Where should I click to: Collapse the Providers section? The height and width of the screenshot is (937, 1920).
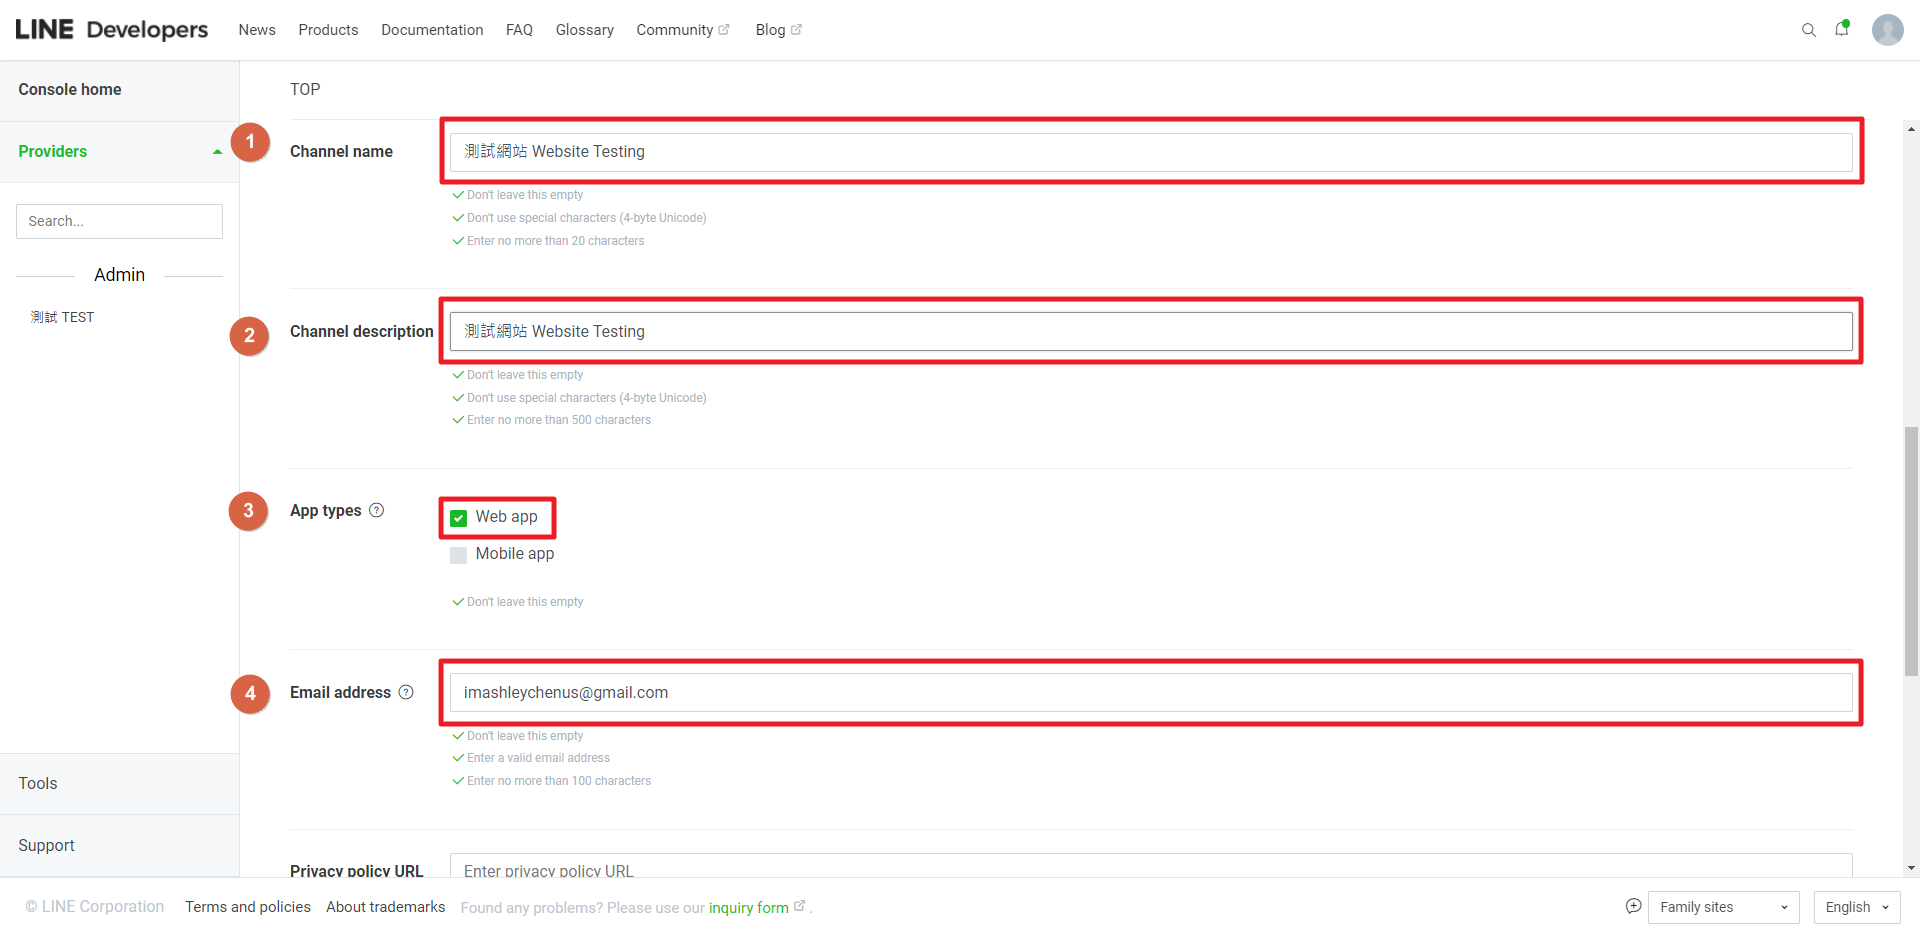(x=217, y=152)
